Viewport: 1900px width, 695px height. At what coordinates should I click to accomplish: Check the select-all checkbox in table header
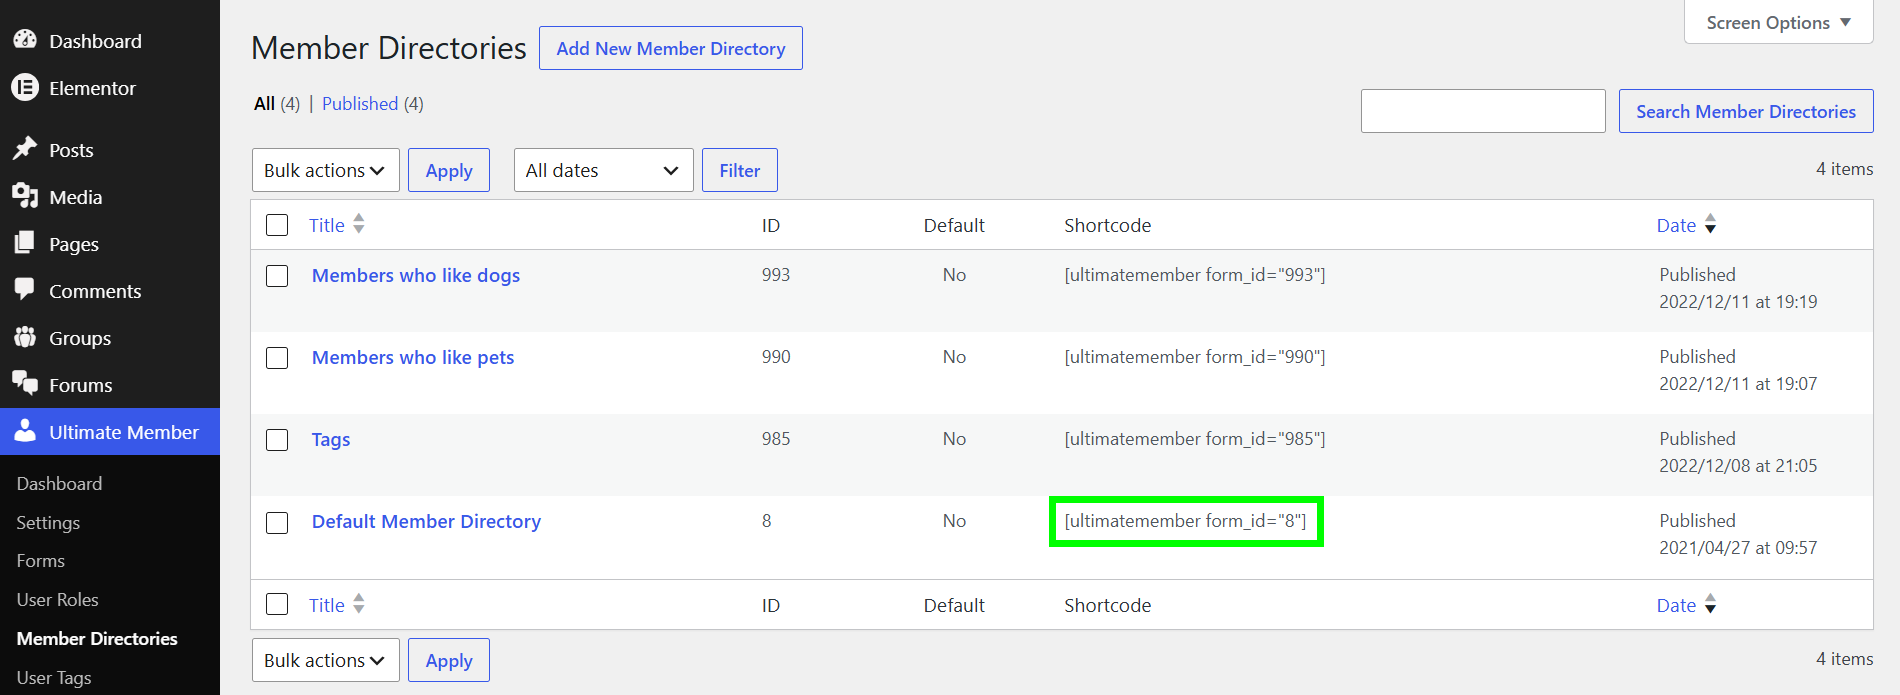pyautogui.click(x=277, y=225)
